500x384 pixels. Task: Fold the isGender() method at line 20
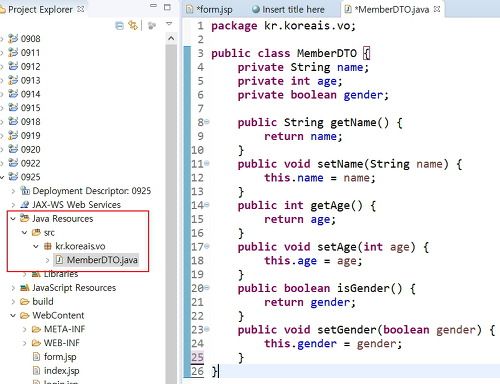[x=207, y=288]
